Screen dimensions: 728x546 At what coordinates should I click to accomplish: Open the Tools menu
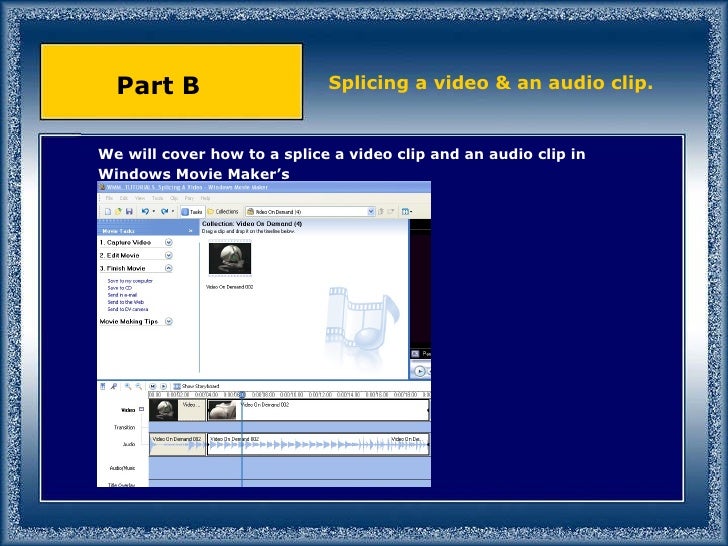[158, 198]
